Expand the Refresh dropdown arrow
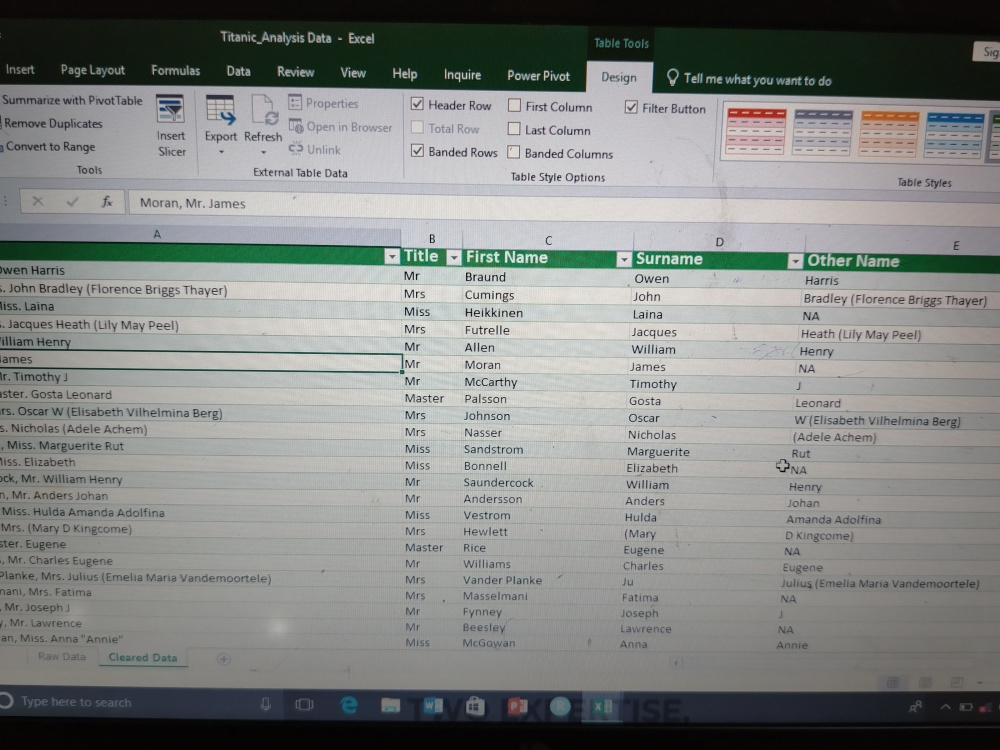This screenshot has height=750, width=1000. pos(263,152)
